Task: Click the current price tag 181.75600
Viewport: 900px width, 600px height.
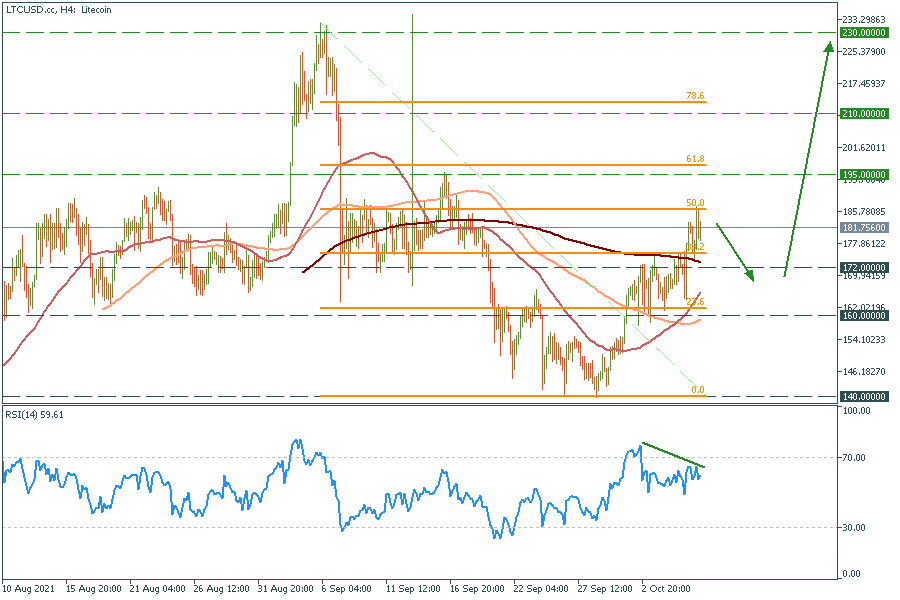Action: [865, 228]
